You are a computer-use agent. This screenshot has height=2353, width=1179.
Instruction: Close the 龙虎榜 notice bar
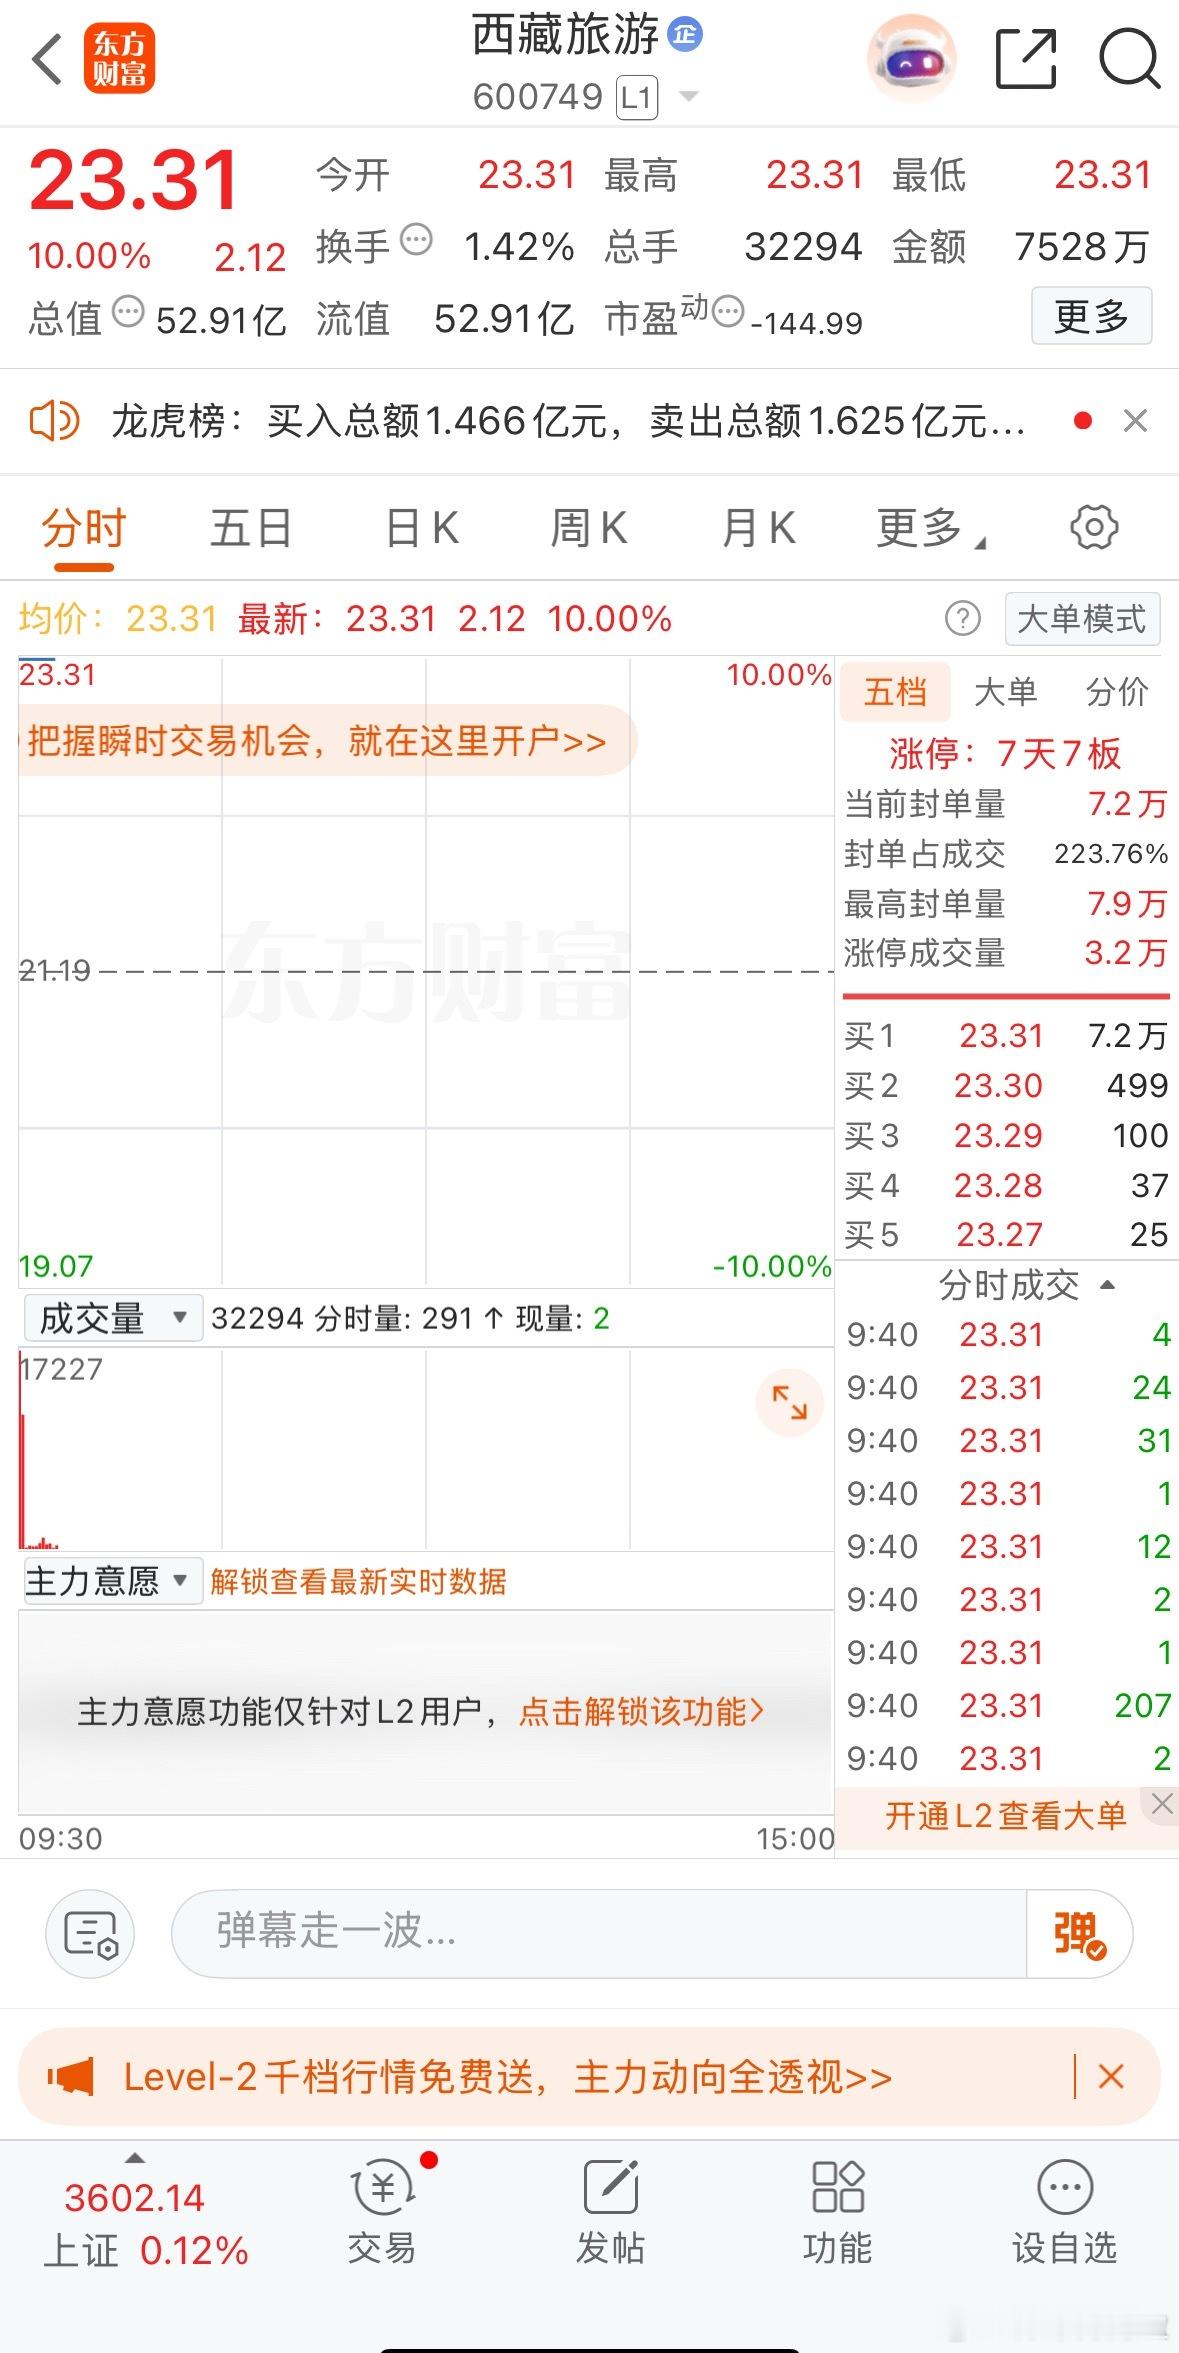[x=1135, y=421]
